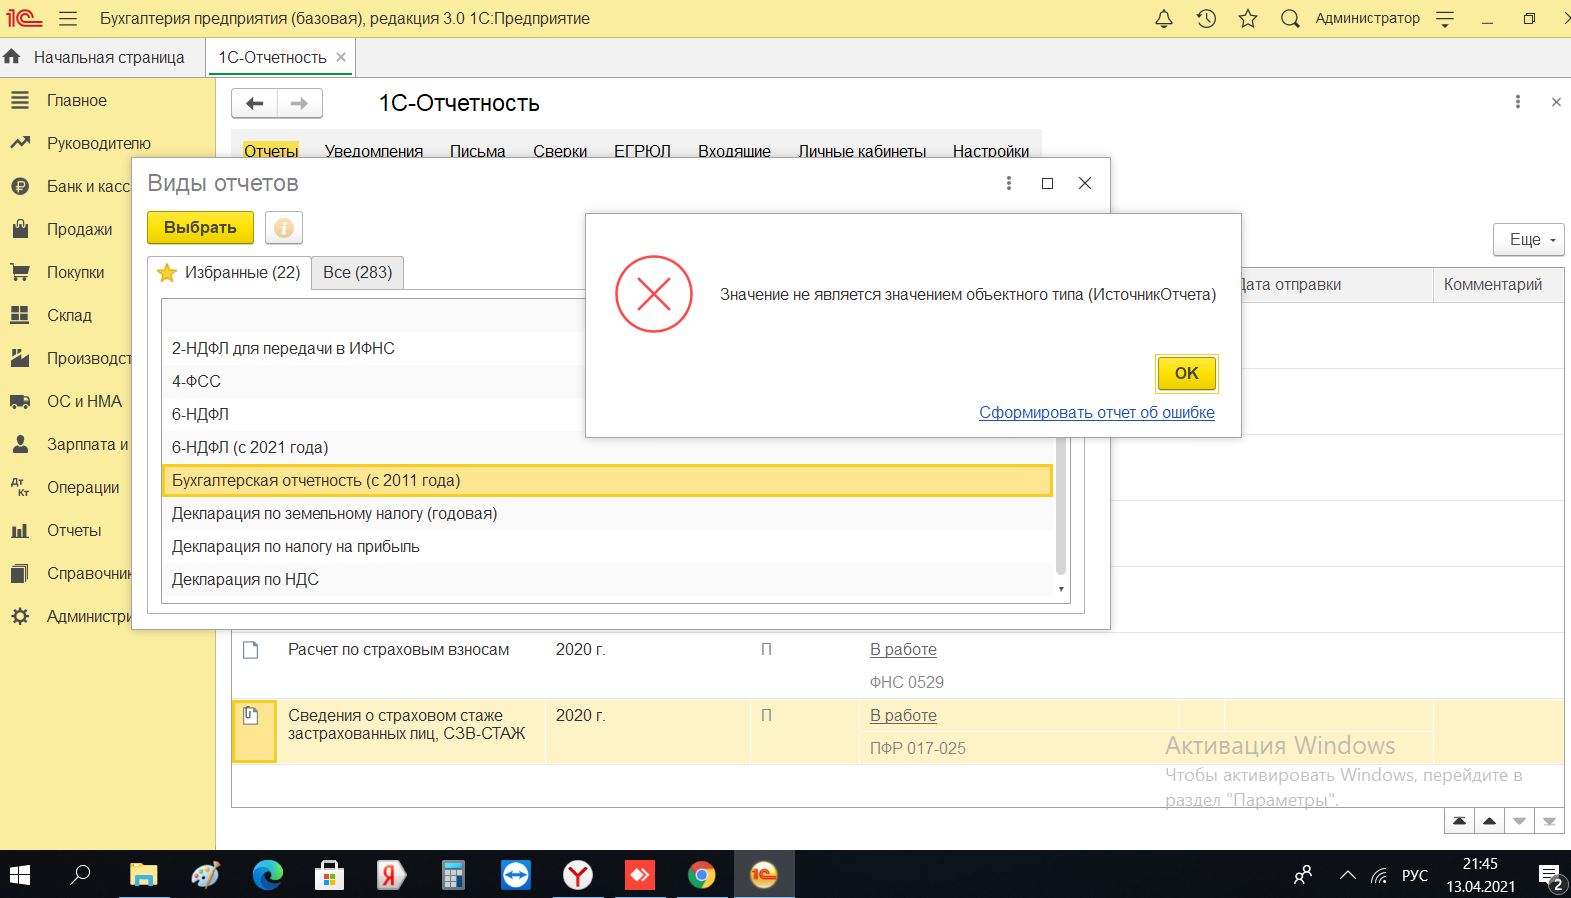Open favorites star icon in title bar
Viewport: 1571px width, 898px height.
coord(1248,19)
